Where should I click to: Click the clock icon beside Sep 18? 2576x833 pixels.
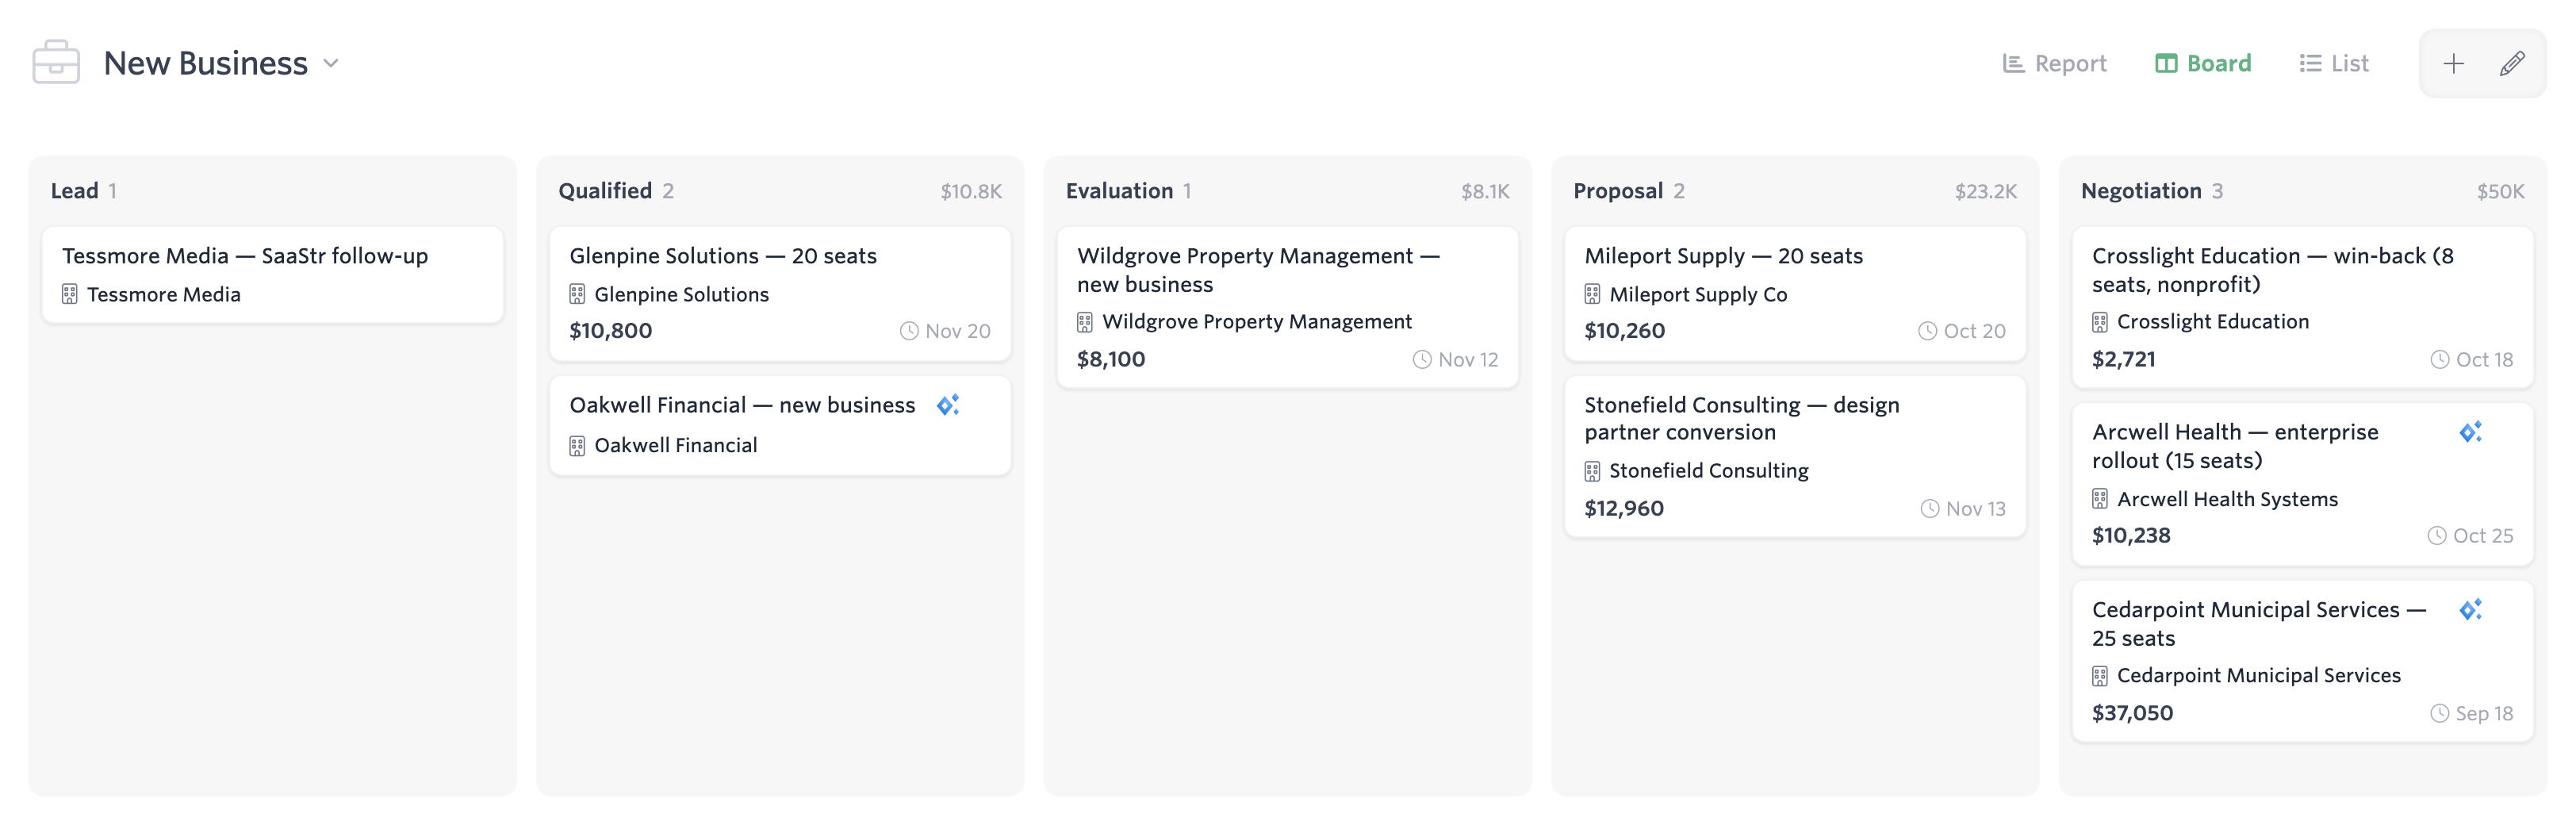[2440, 713]
